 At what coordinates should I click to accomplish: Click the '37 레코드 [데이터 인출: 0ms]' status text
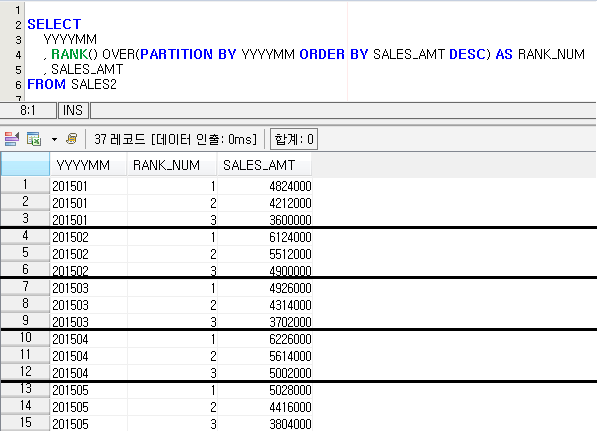(x=175, y=139)
